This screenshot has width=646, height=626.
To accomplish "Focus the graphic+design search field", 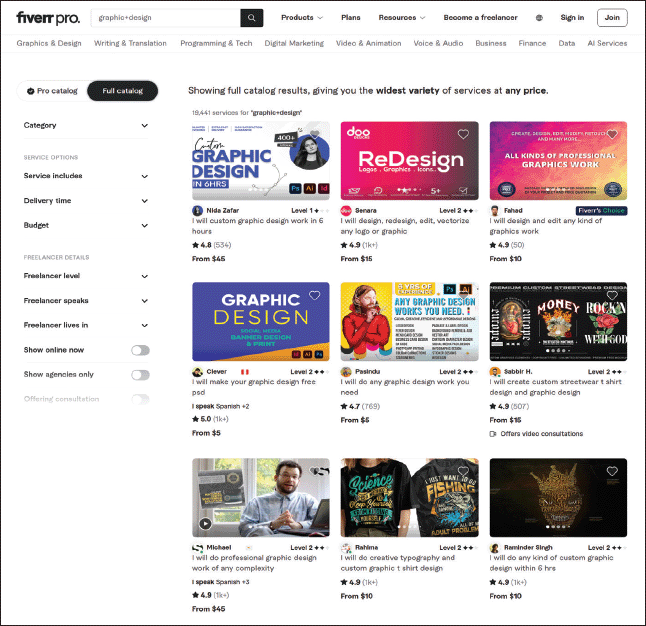I will [x=166, y=18].
